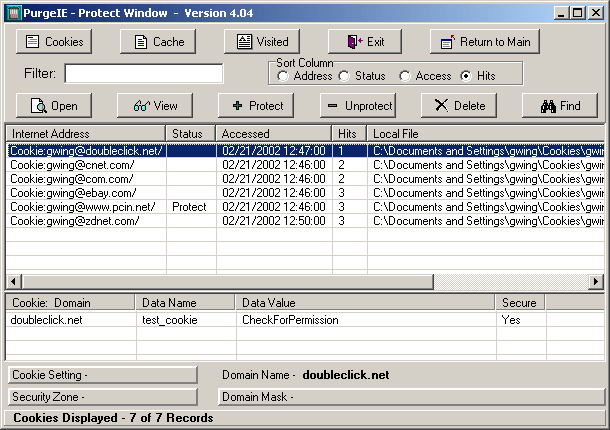
Task: Click the Secure column header
Action: 521,303
